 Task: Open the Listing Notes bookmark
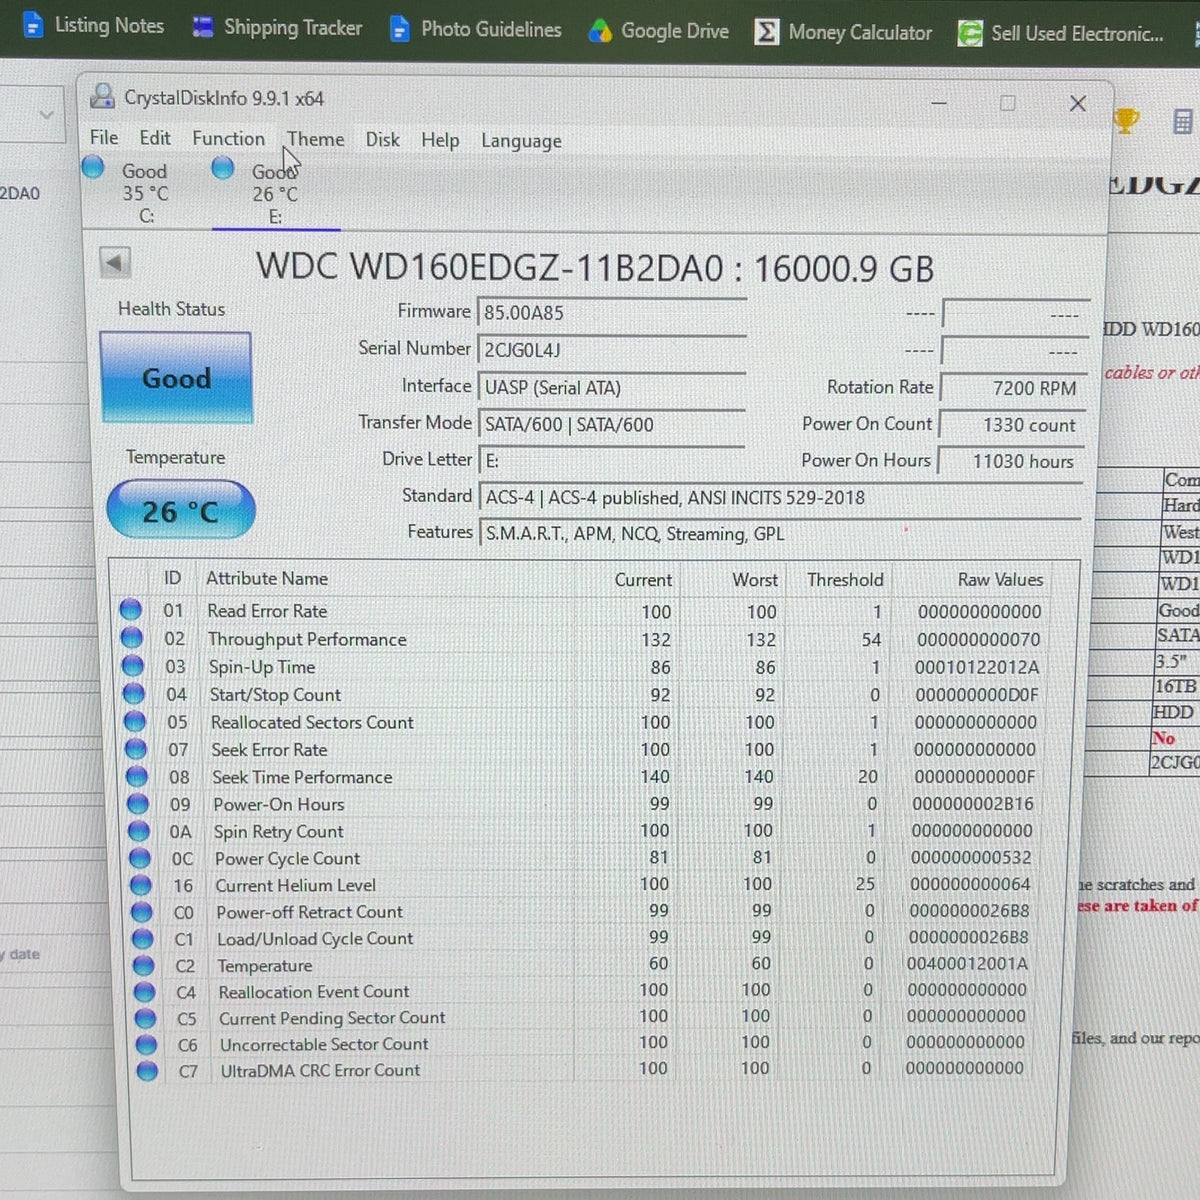pos(93,25)
